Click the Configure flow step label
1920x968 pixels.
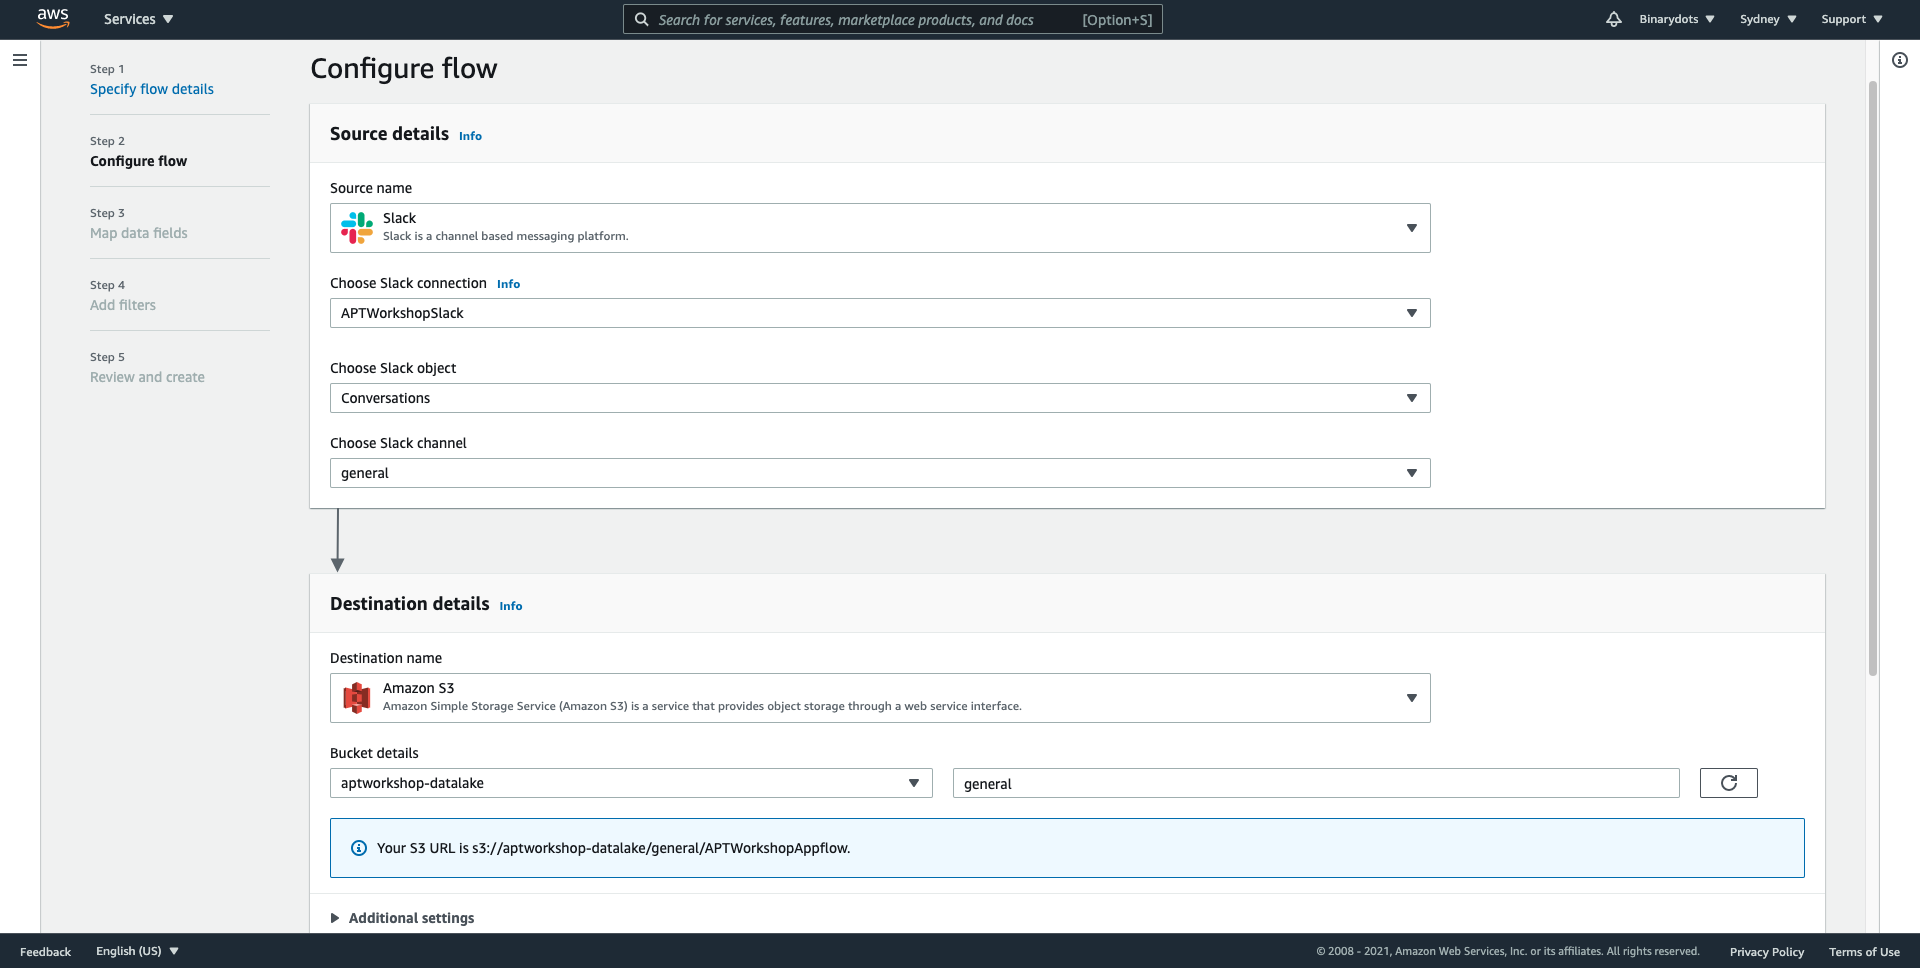tap(138, 161)
